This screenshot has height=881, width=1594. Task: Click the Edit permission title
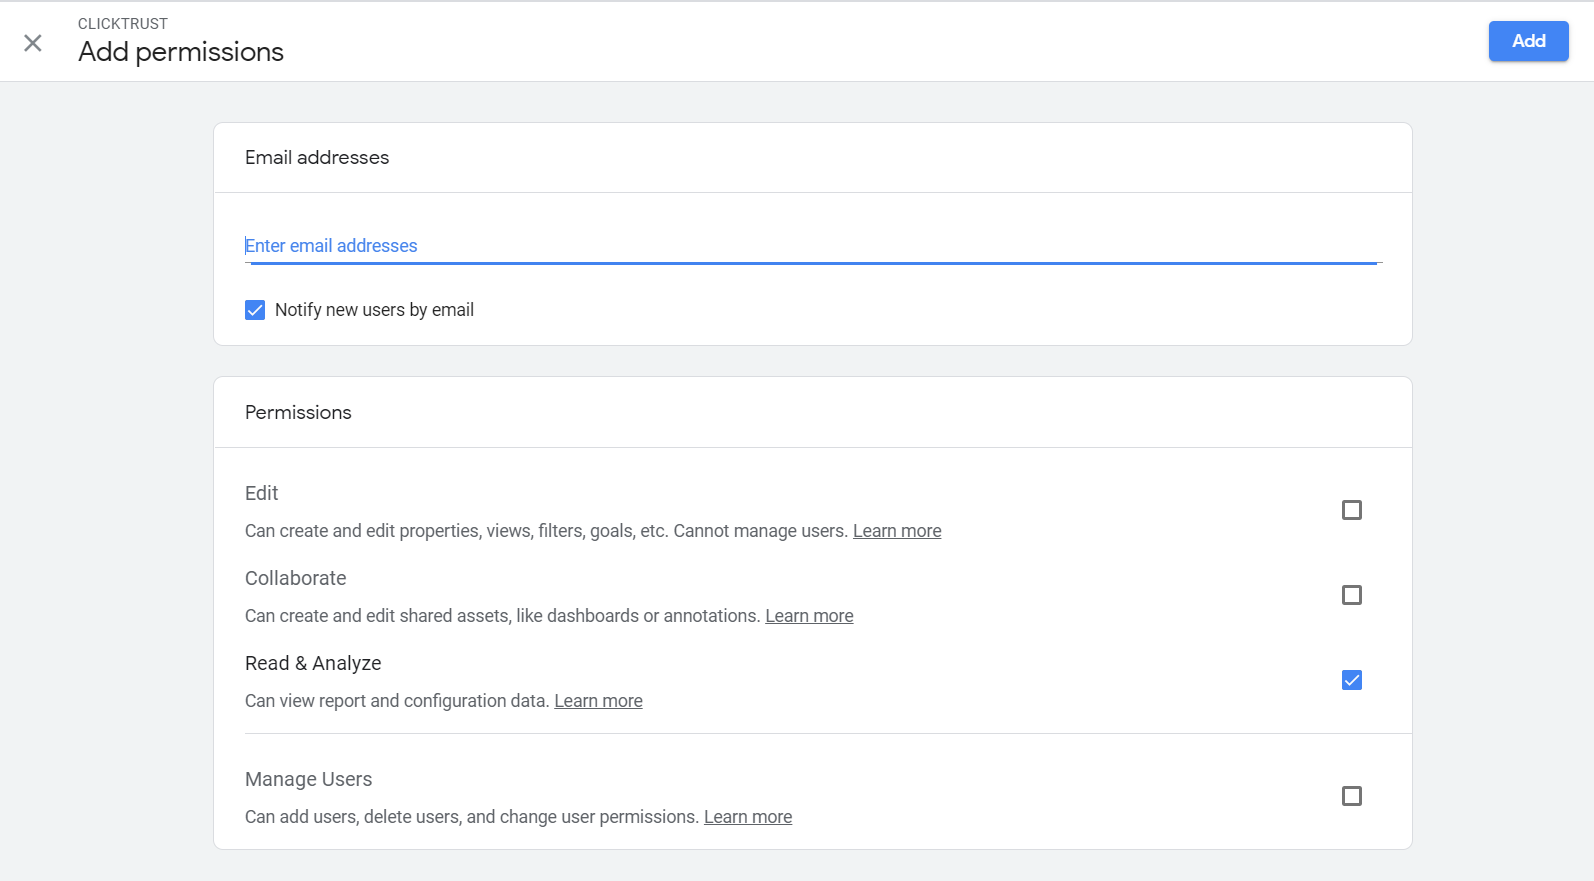click(x=262, y=493)
